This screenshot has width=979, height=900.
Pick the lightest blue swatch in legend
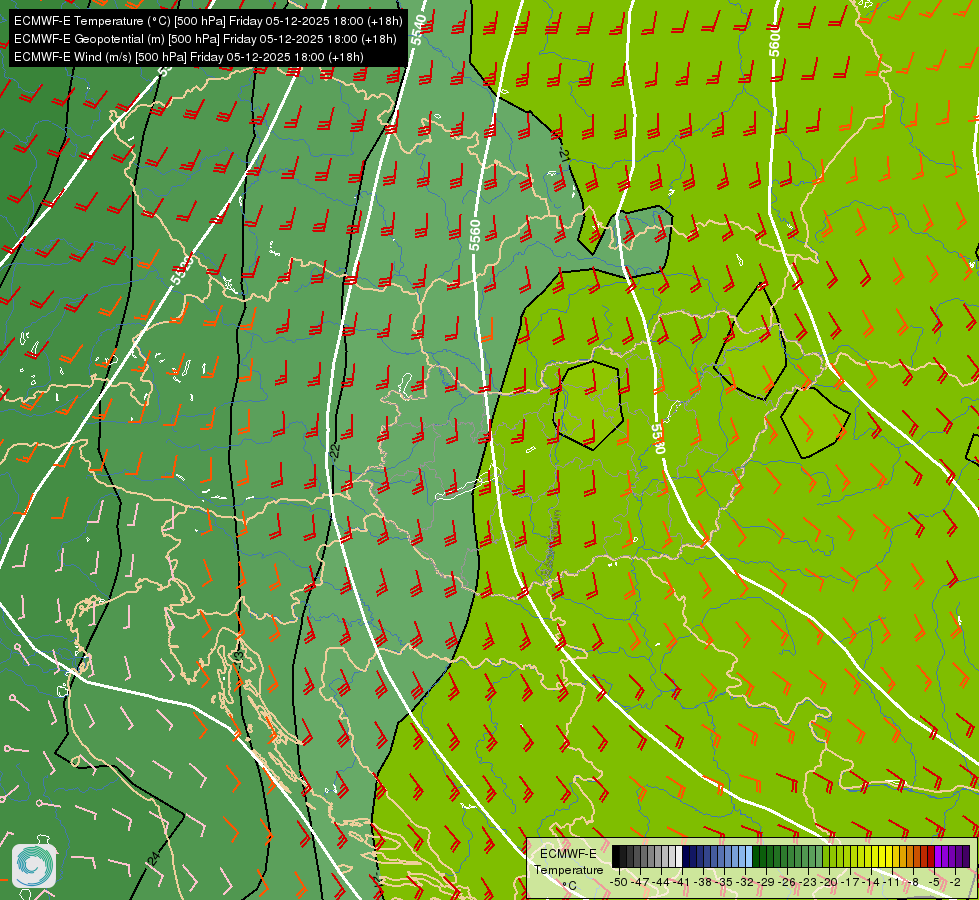tap(749, 856)
